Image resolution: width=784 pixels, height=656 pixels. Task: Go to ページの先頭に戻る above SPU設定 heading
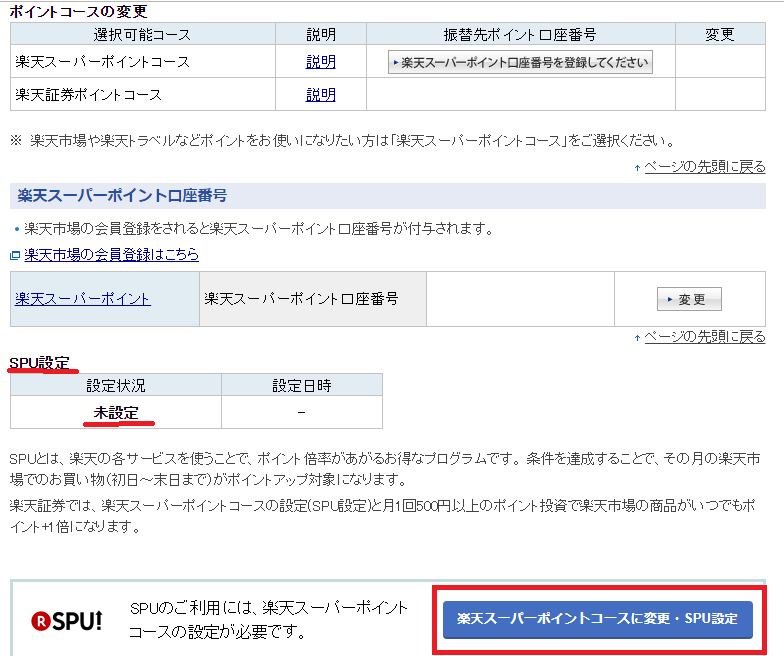coord(704,337)
